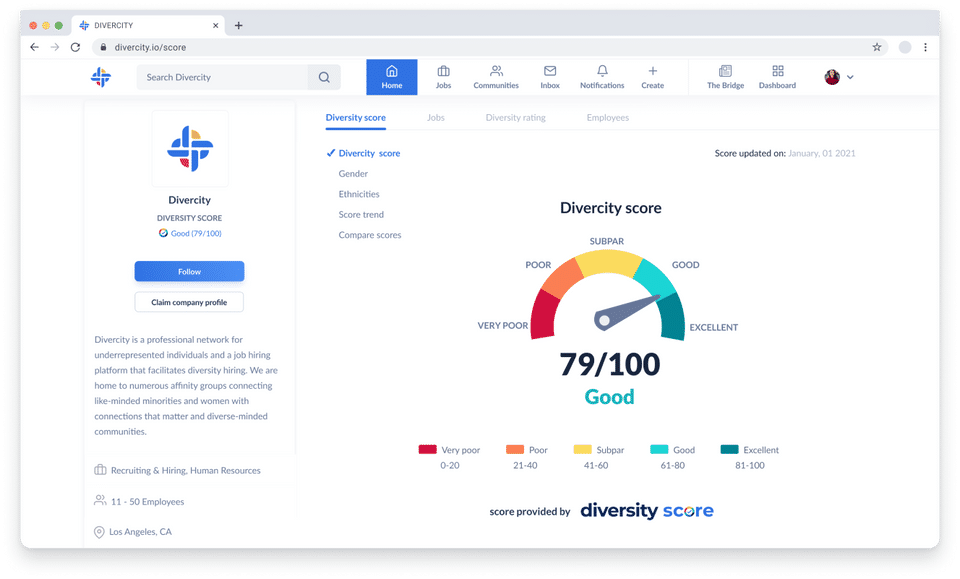Screen dimensions: 960x579
Task: Click the Divercity score gauge heading
Action: click(x=610, y=208)
